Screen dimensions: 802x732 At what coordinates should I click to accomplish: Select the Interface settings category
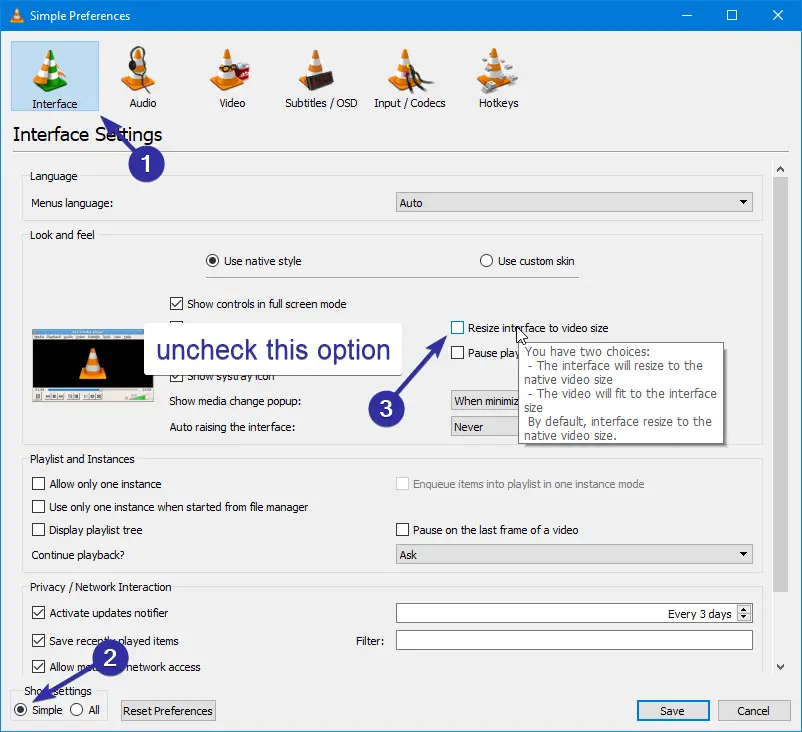pos(54,76)
